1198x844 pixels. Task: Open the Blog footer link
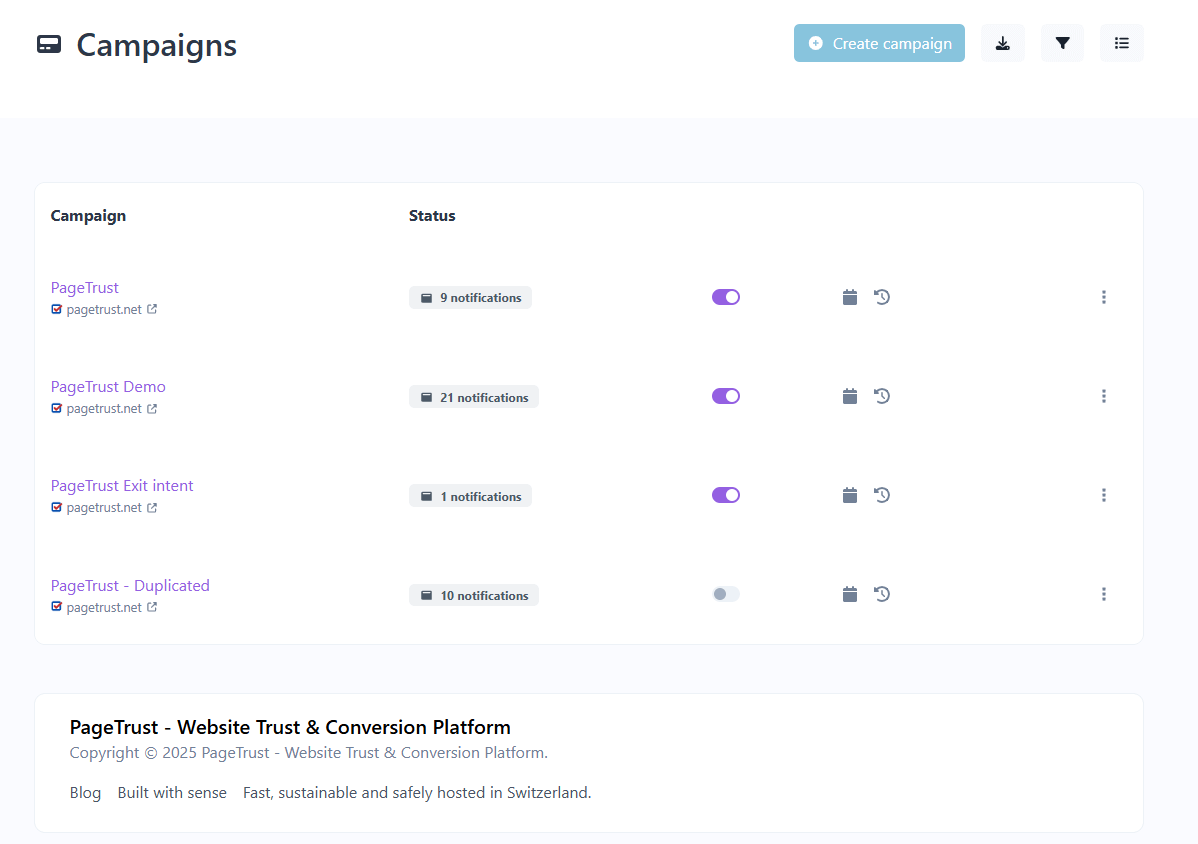click(x=85, y=793)
